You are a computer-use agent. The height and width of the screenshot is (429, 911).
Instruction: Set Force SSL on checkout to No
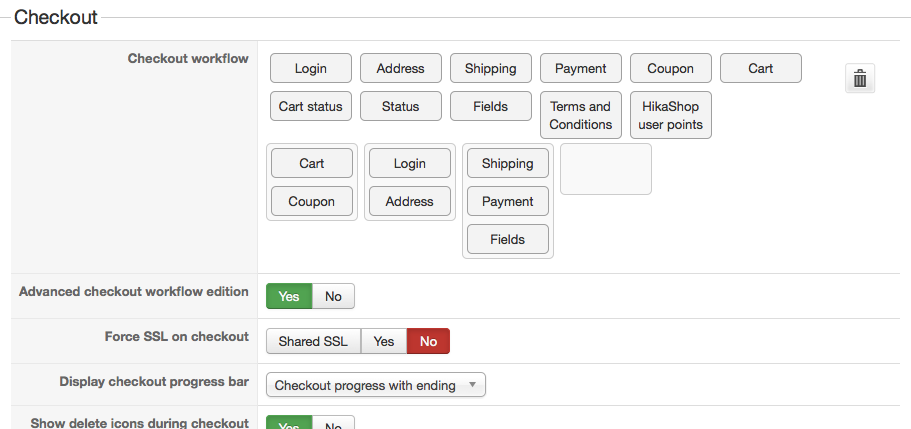(428, 341)
